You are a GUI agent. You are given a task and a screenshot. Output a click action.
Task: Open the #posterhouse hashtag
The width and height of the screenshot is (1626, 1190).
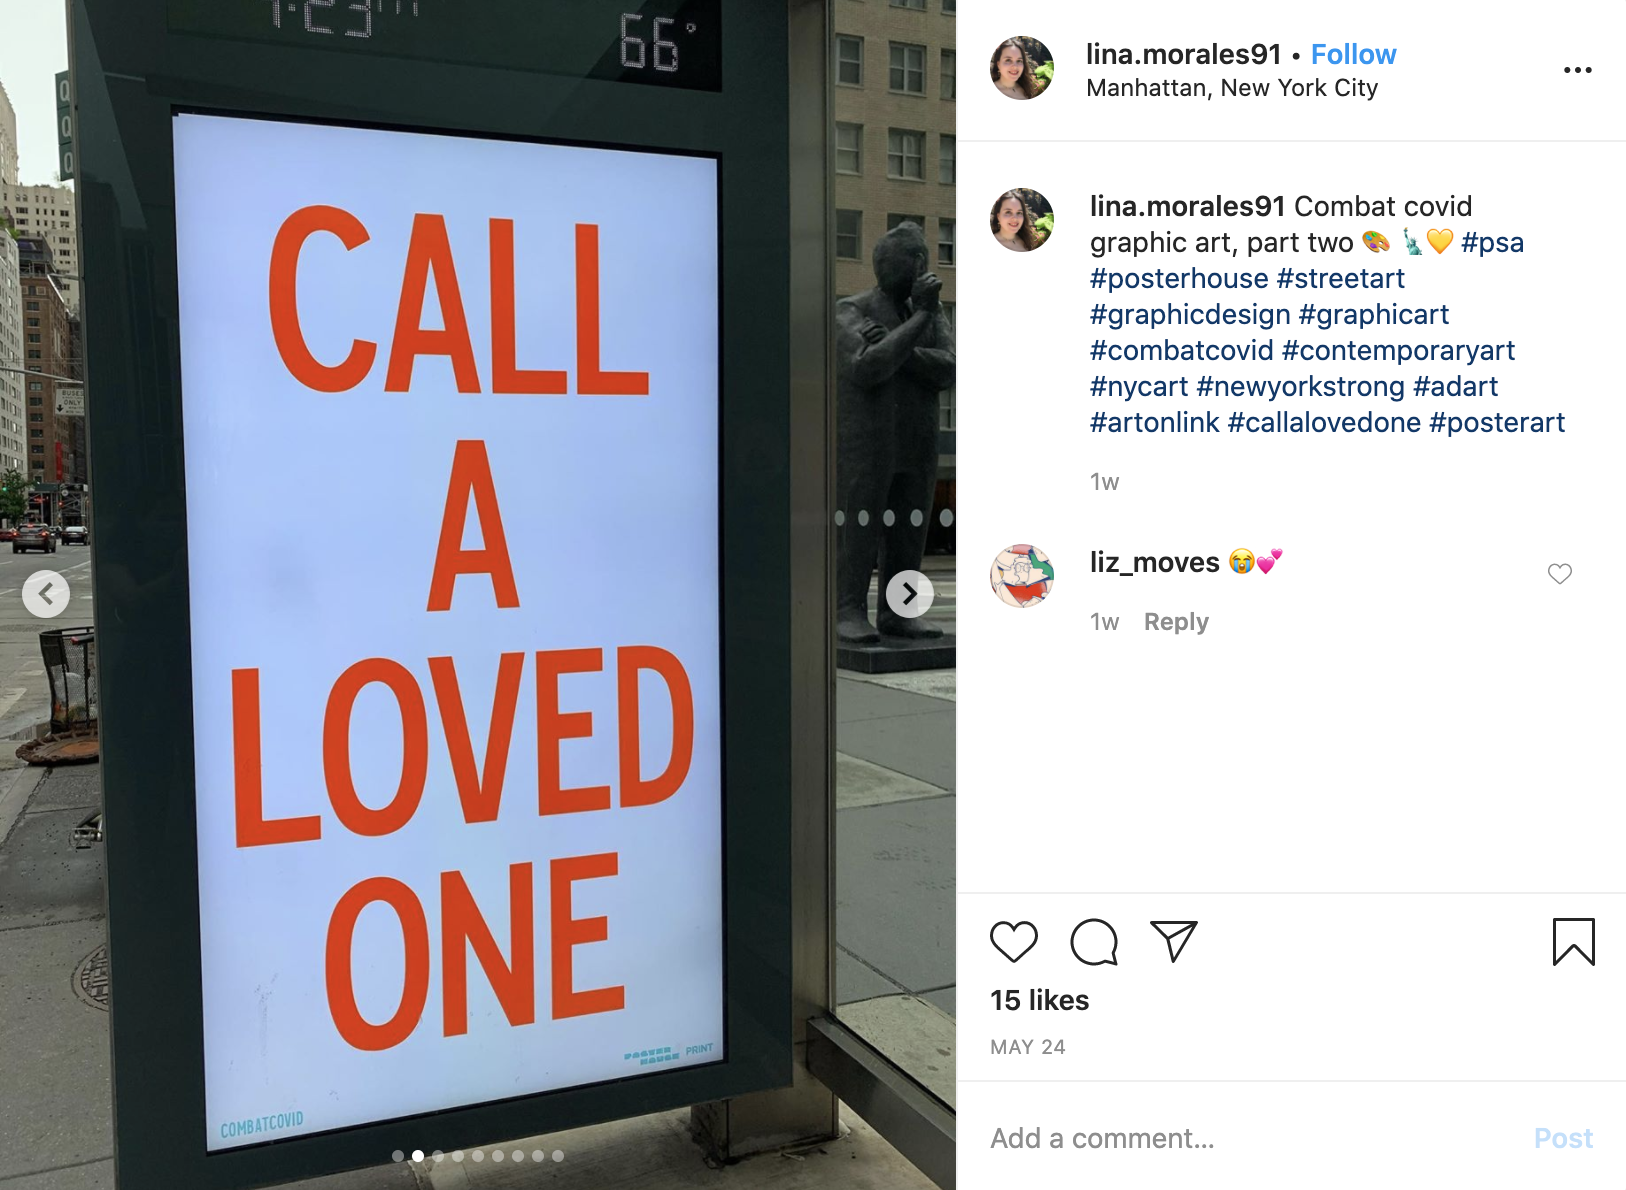1179,278
